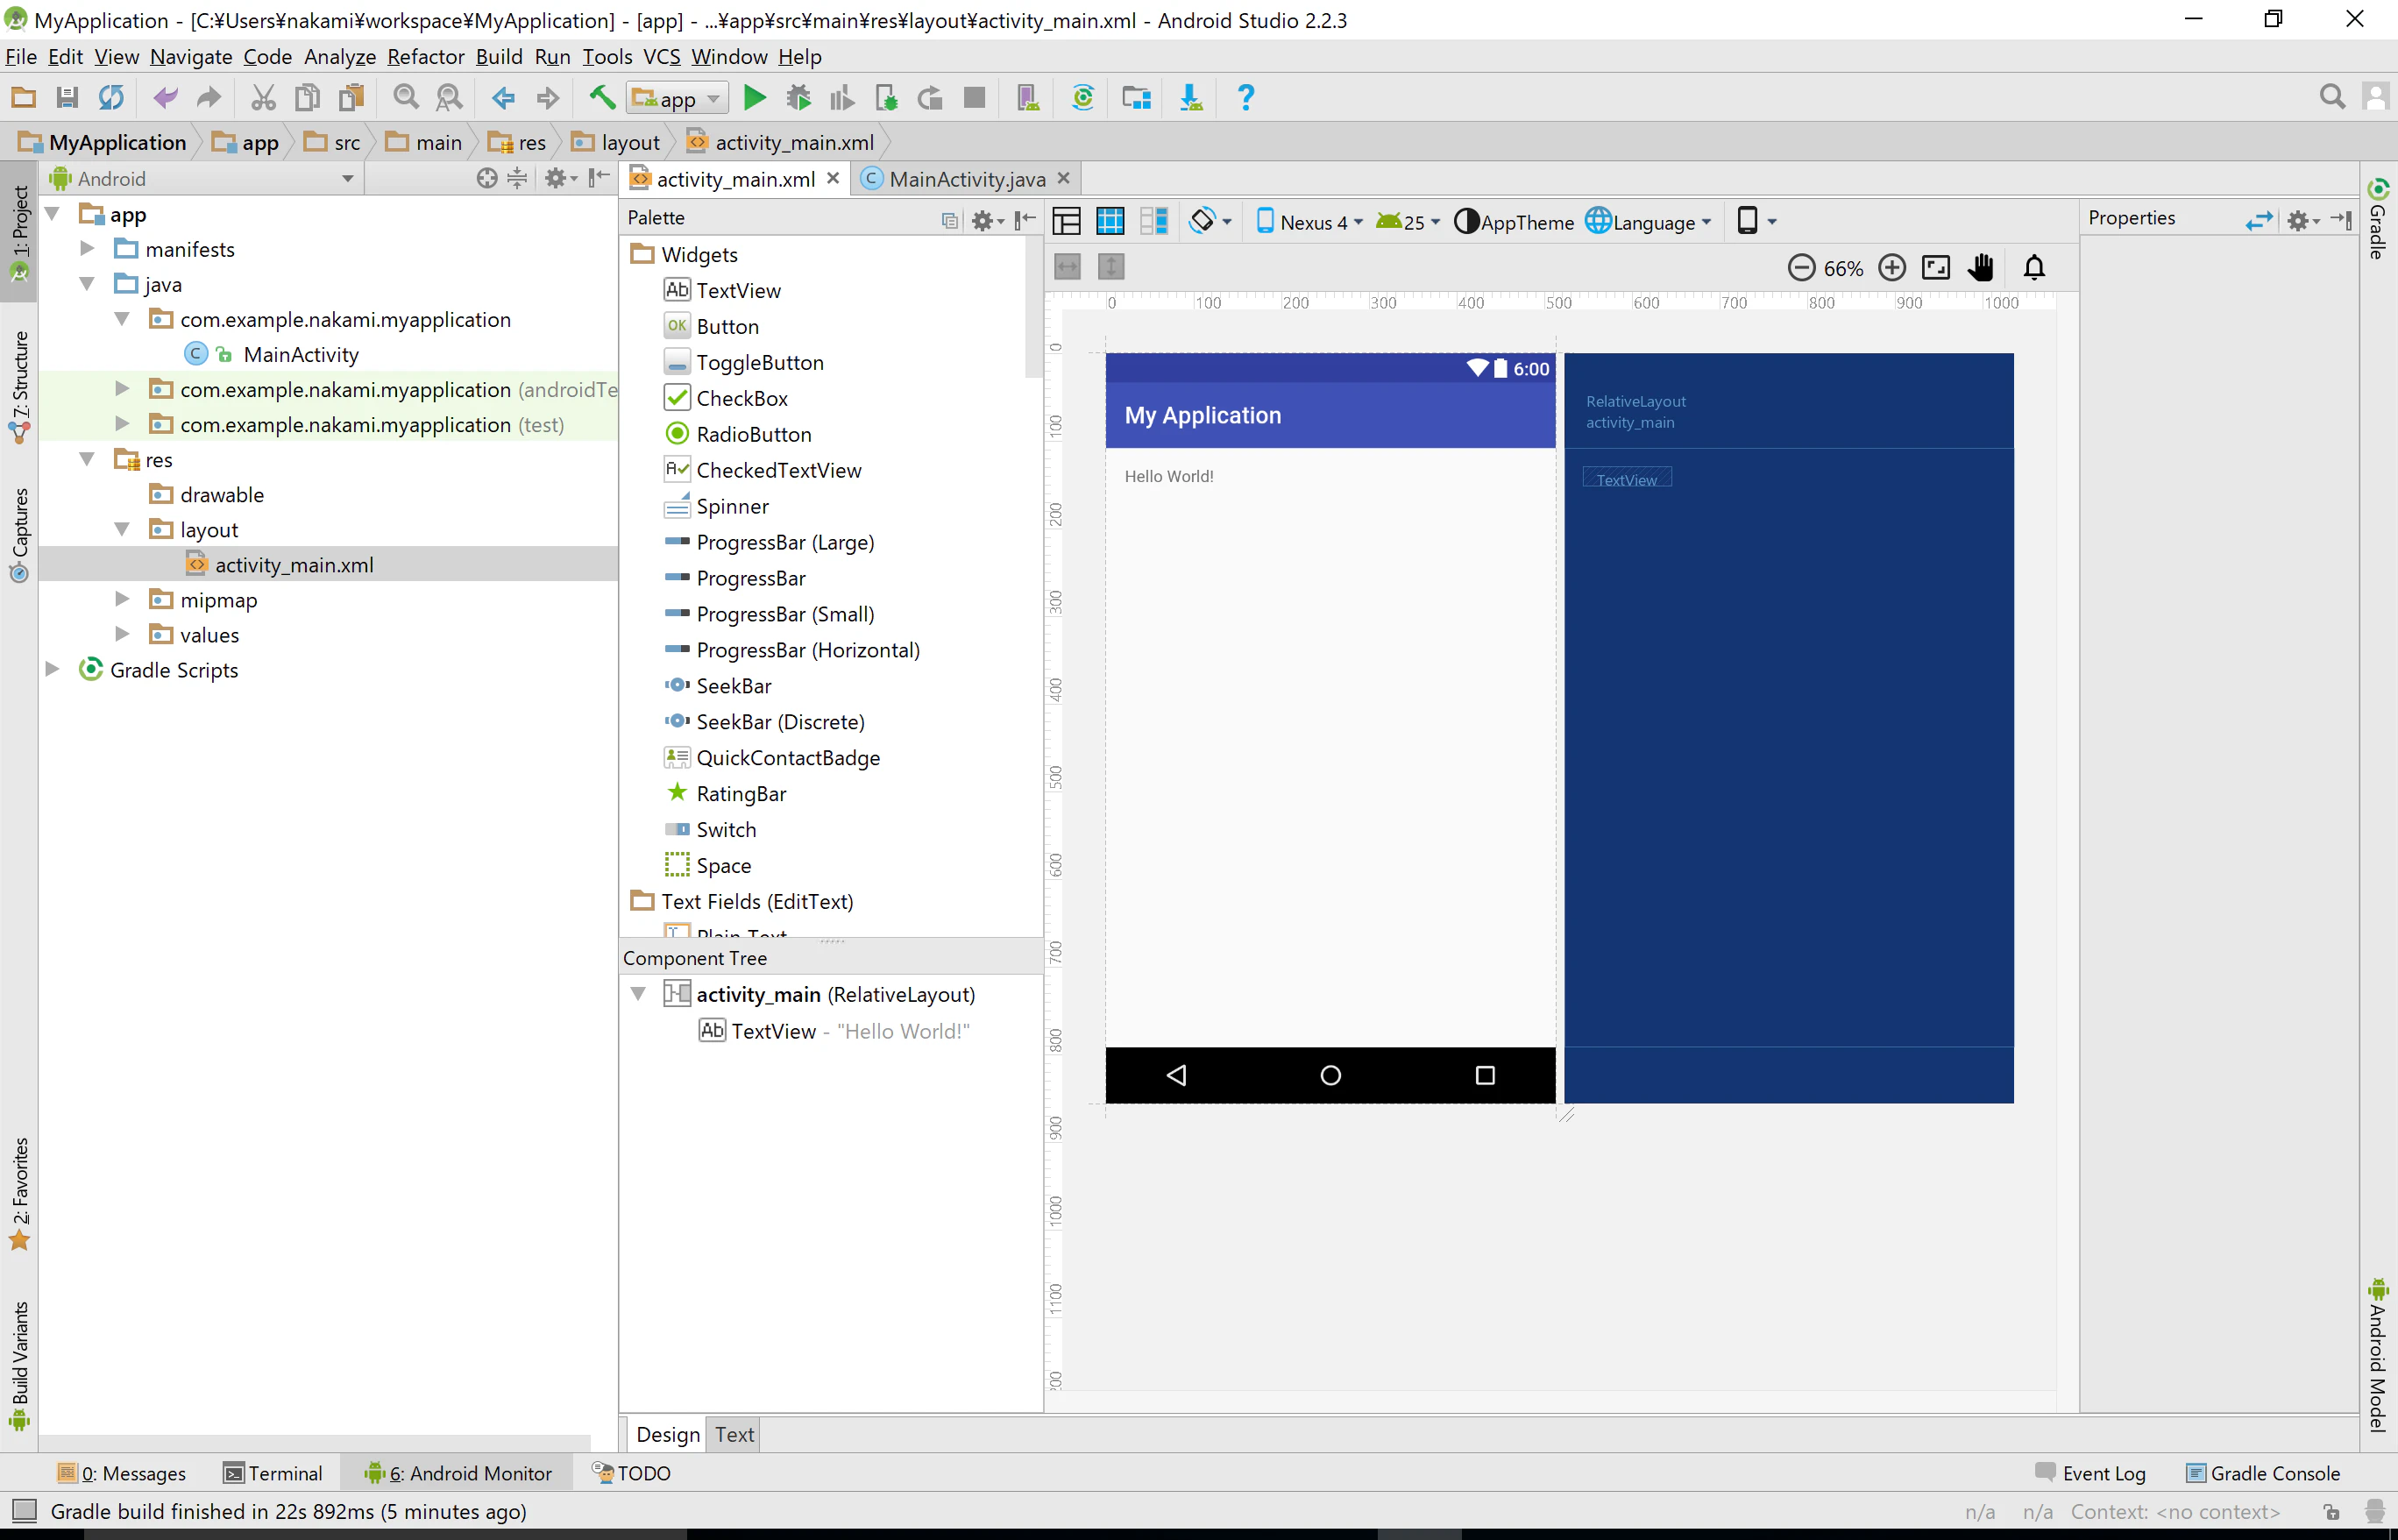Image resolution: width=2398 pixels, height=1540 pixels.
Task: Collapse the res folder
Action: coord(87,460)
